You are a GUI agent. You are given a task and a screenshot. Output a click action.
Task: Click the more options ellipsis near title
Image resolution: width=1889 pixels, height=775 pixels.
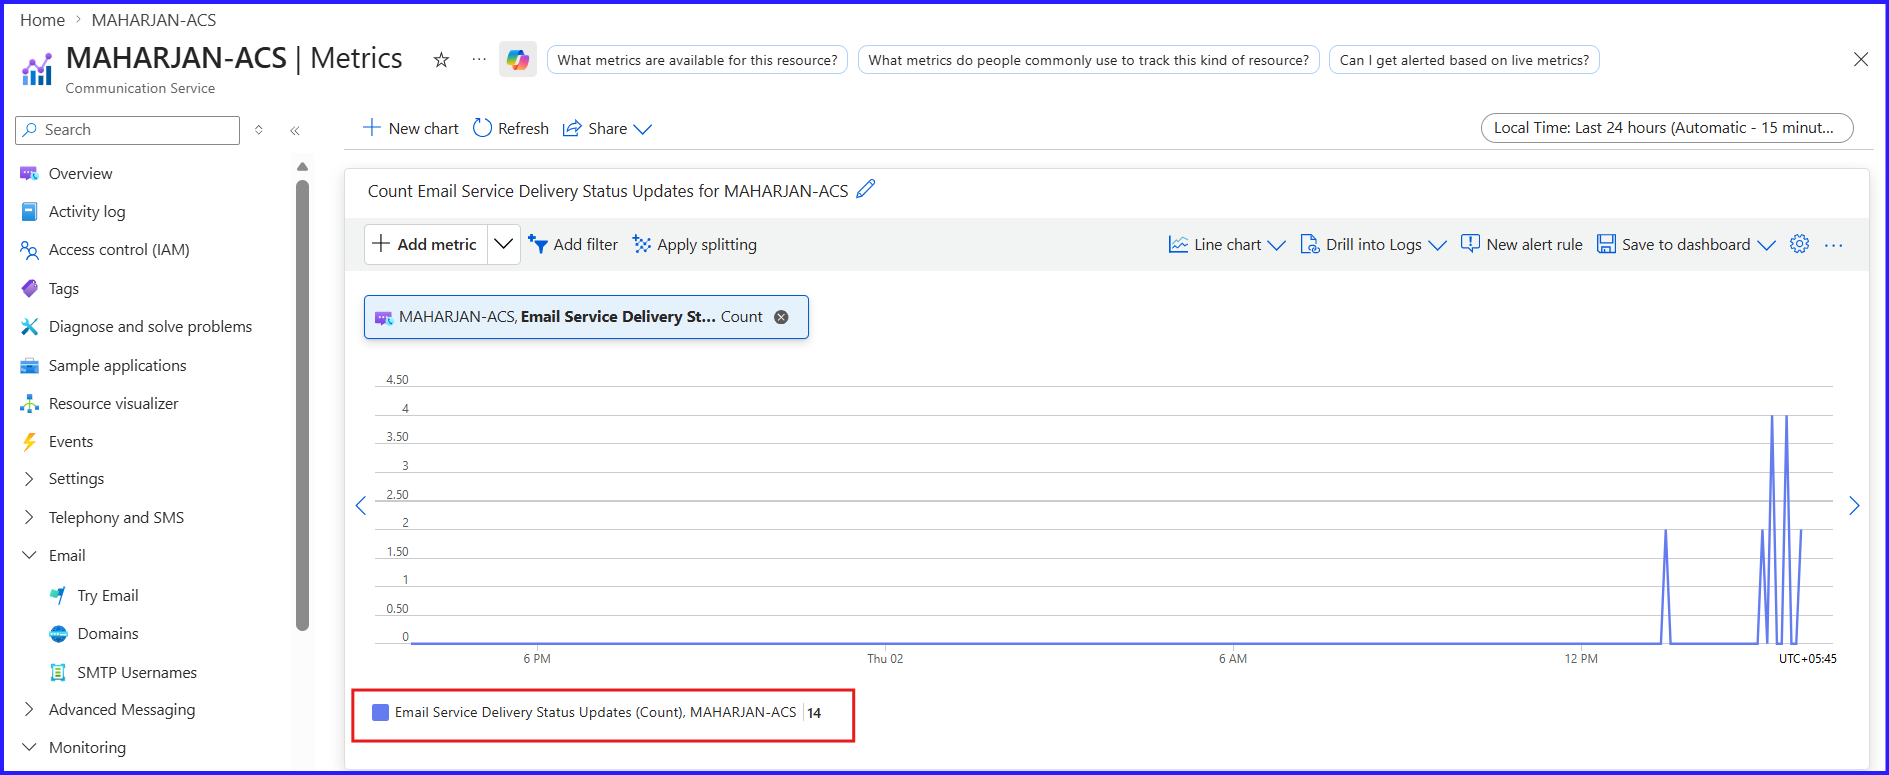click(479, 59)
